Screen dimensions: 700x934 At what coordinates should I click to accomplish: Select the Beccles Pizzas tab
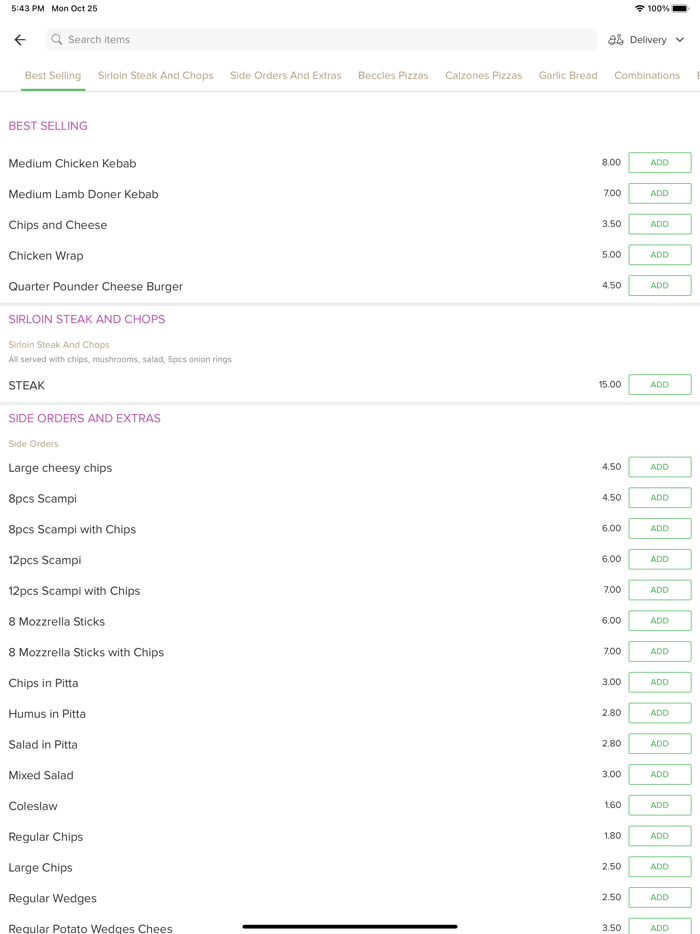393,76
